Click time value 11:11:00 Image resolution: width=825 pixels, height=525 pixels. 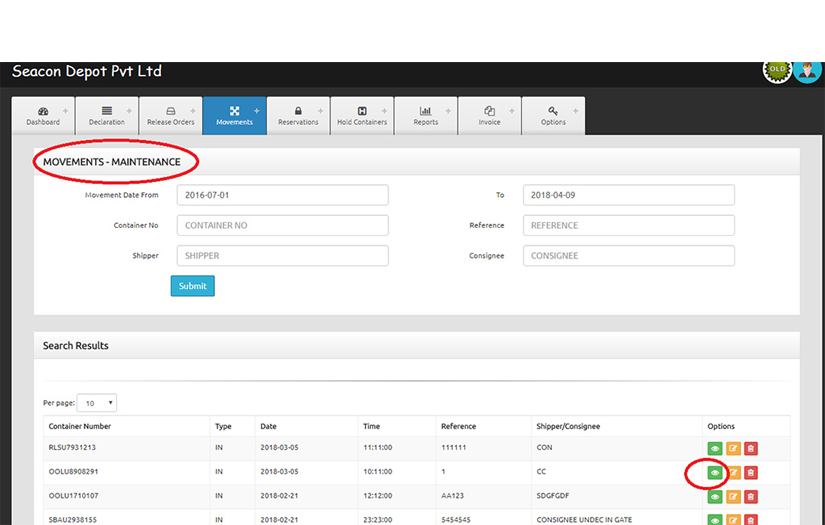tap(378, 448)
